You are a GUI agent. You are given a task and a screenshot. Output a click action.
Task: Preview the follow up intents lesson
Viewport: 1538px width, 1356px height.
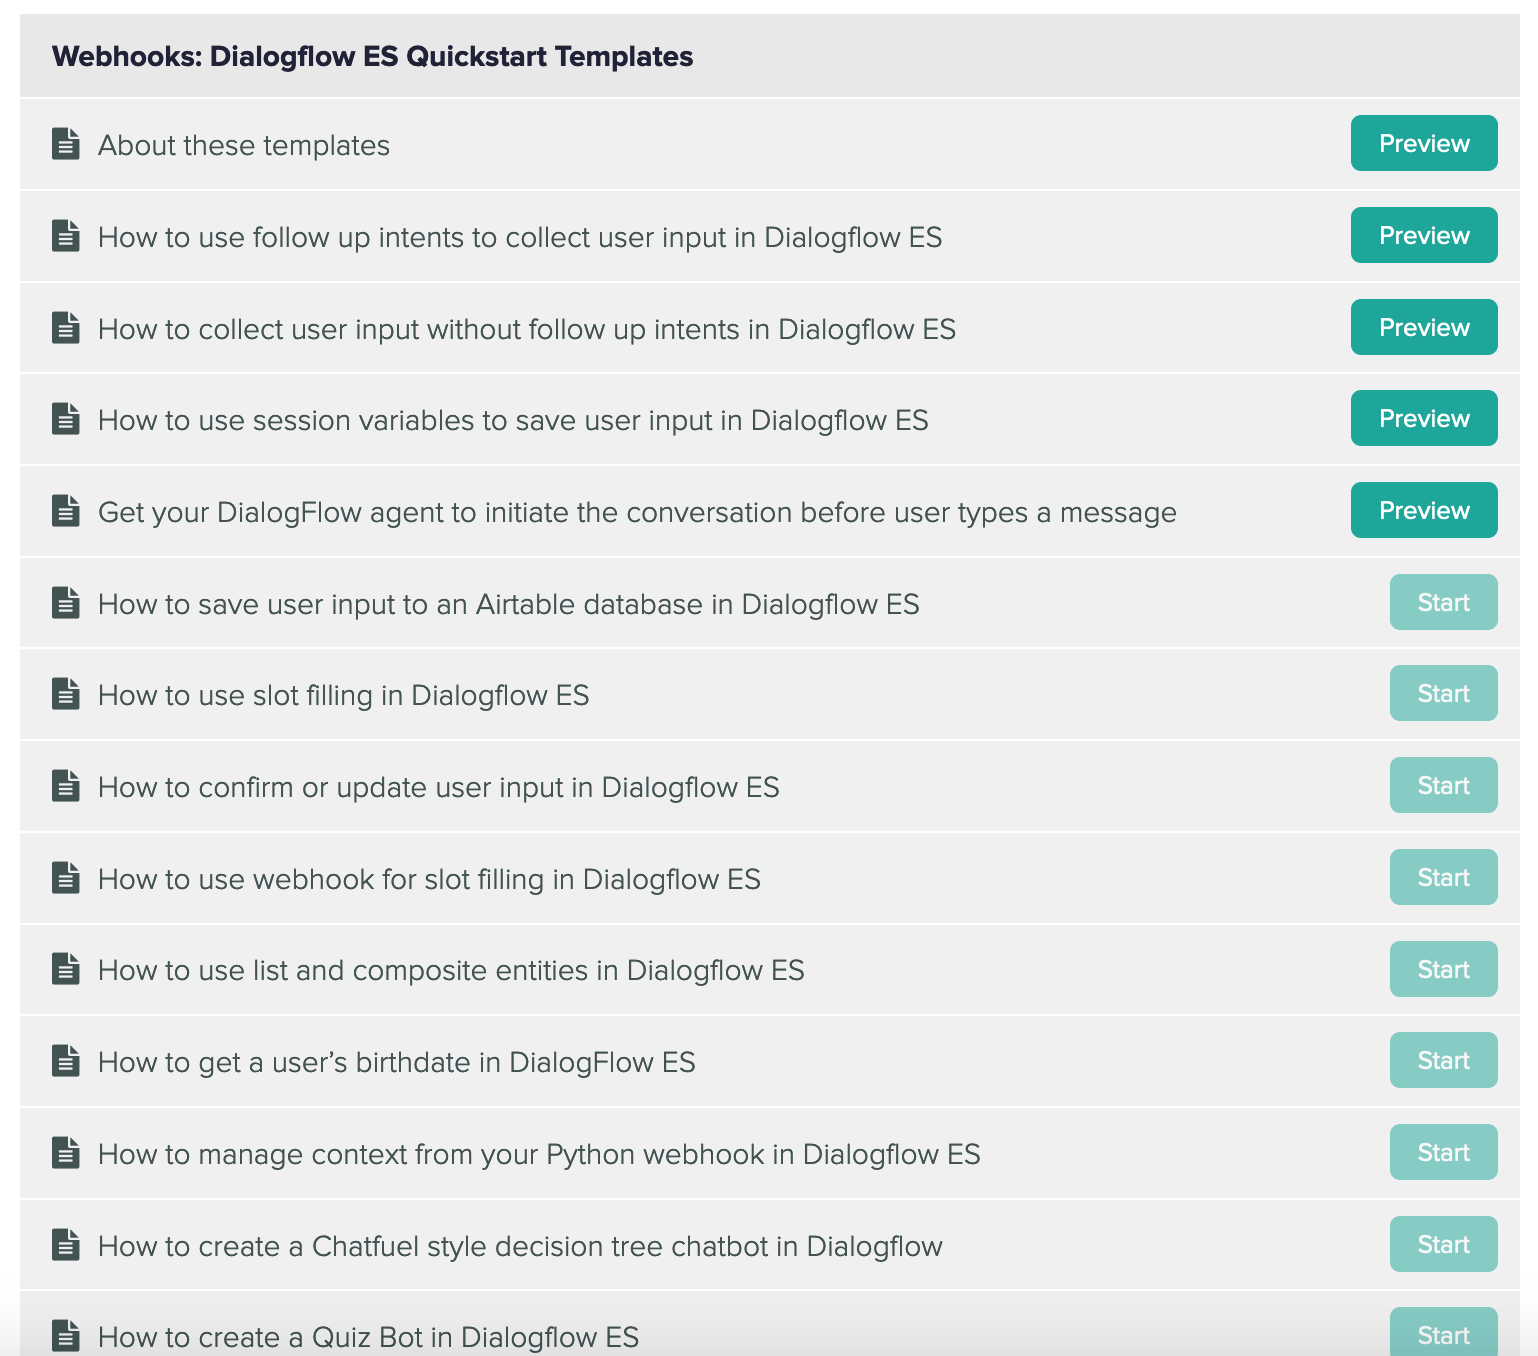point(1424,235)
